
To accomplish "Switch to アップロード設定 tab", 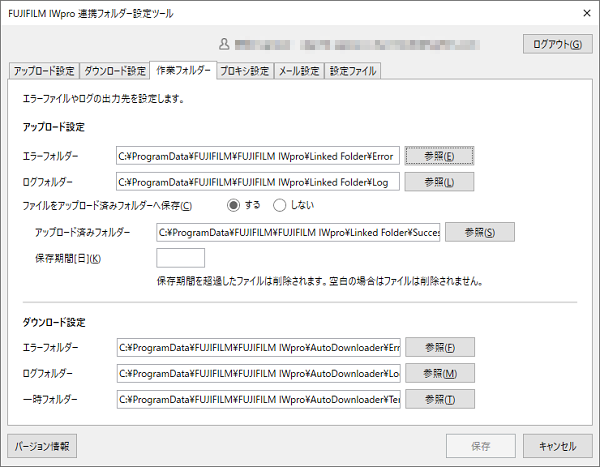I will (44, 71).
